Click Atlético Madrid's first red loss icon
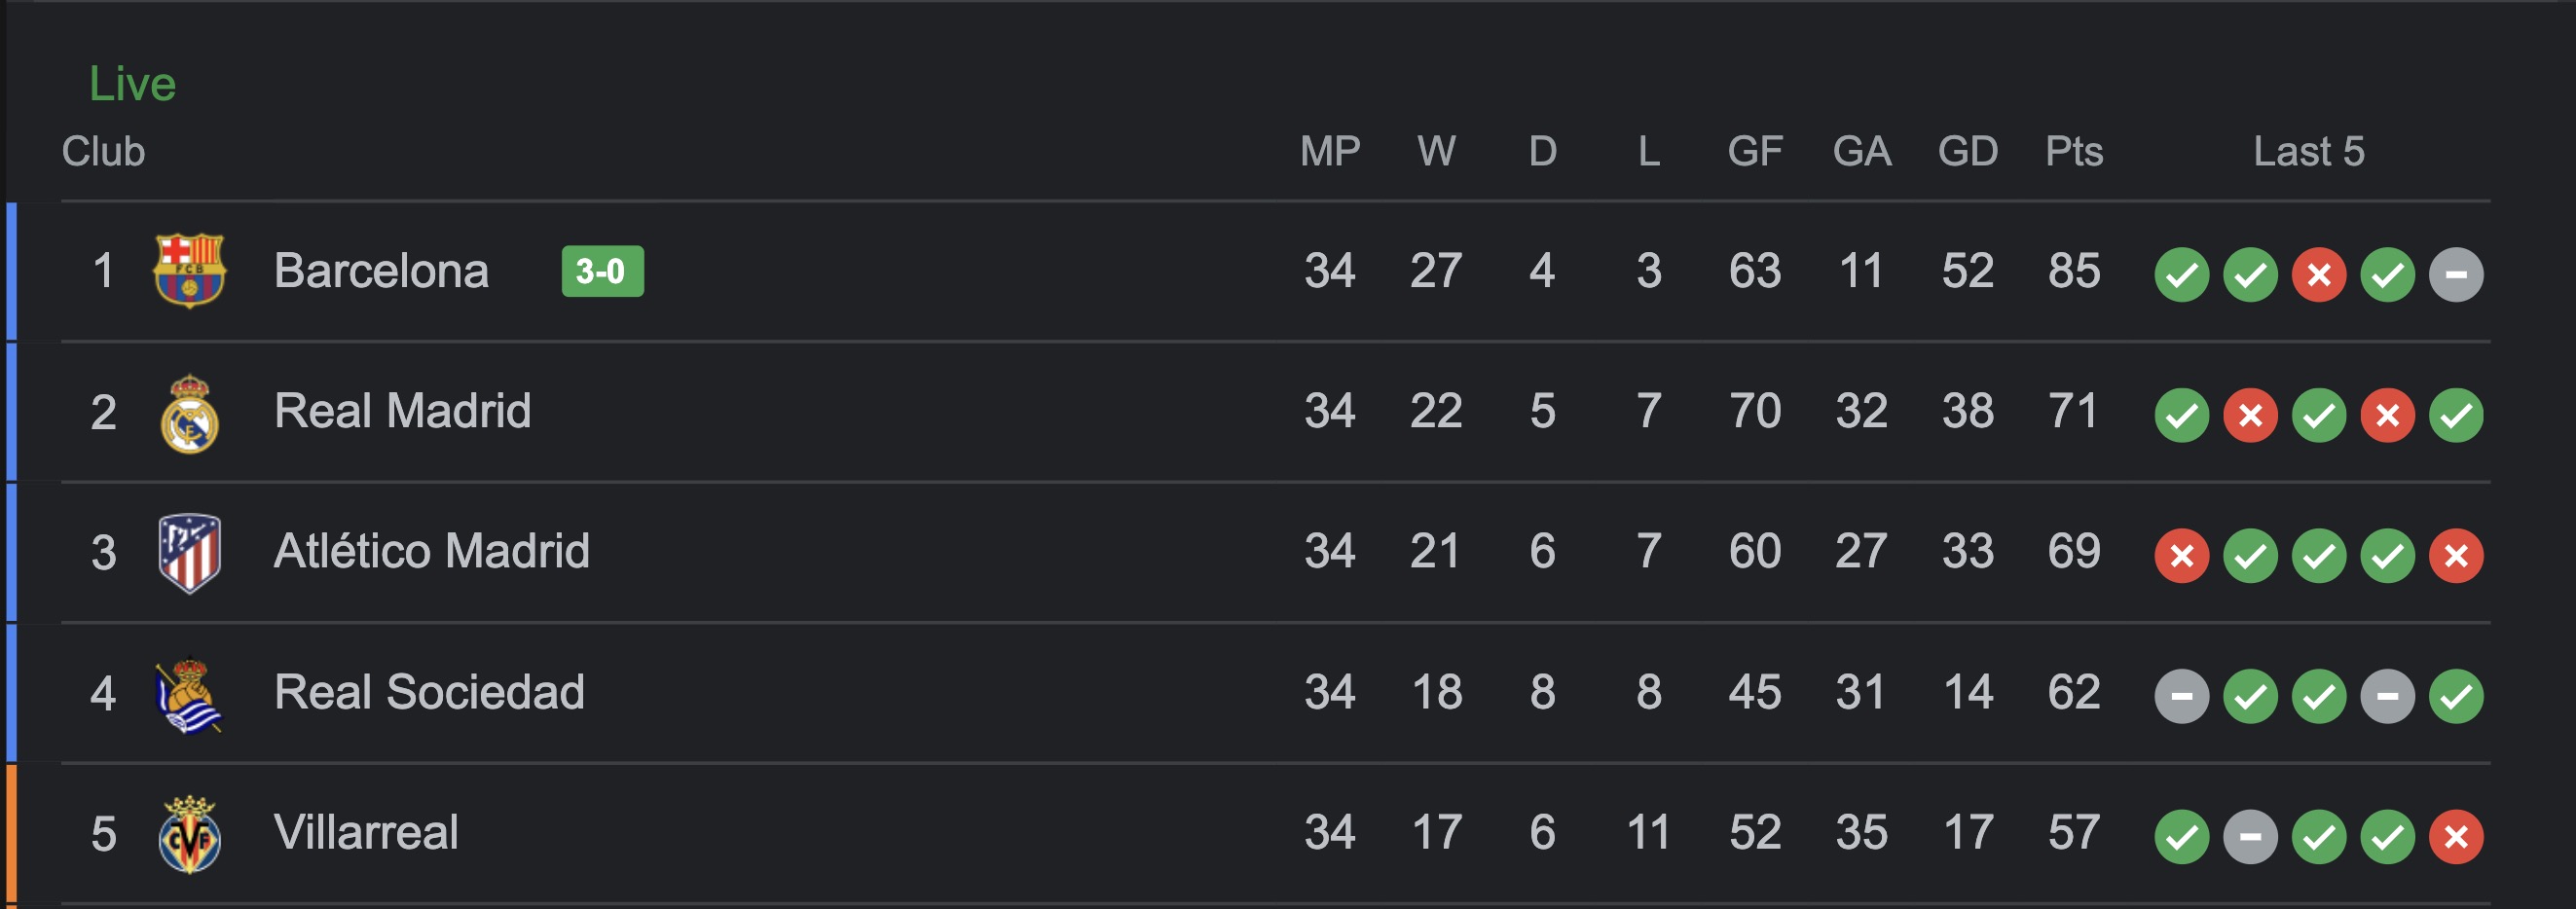The image size is (2576, 909). (x=2182, y=556)
